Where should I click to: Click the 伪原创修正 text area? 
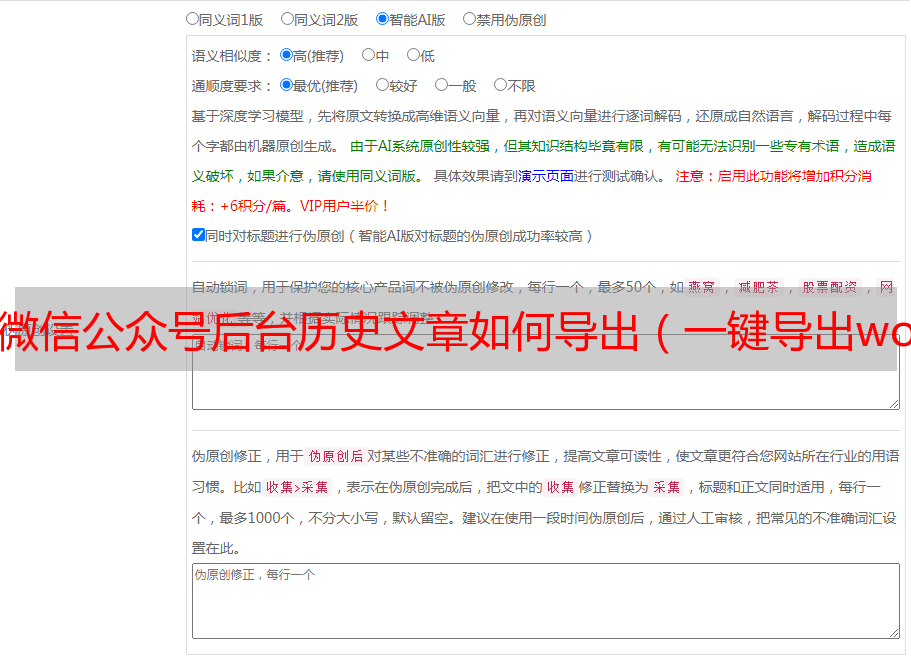point(546,601)
